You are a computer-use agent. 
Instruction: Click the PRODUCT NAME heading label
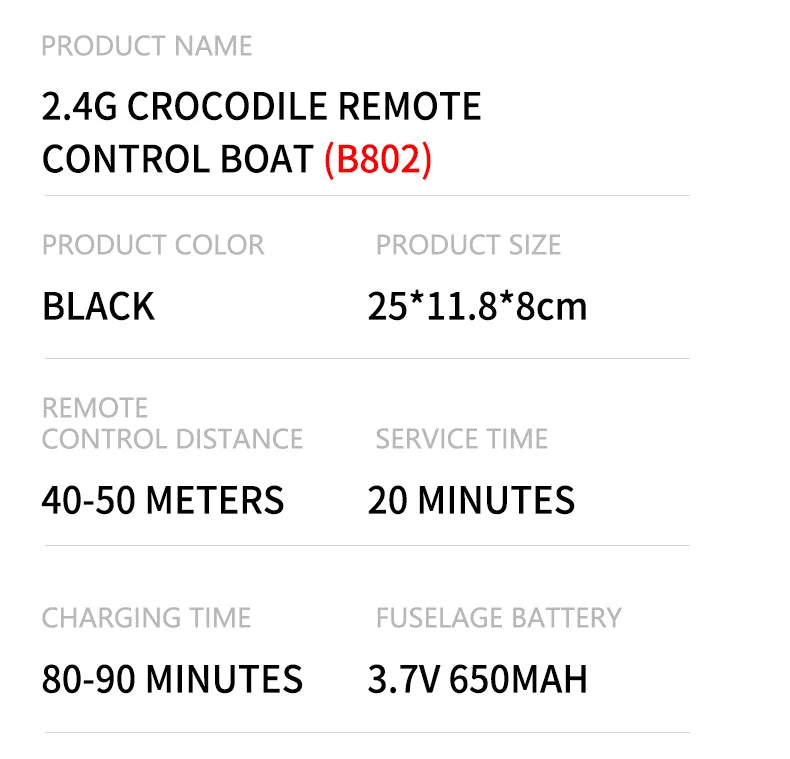pos(146,46)
